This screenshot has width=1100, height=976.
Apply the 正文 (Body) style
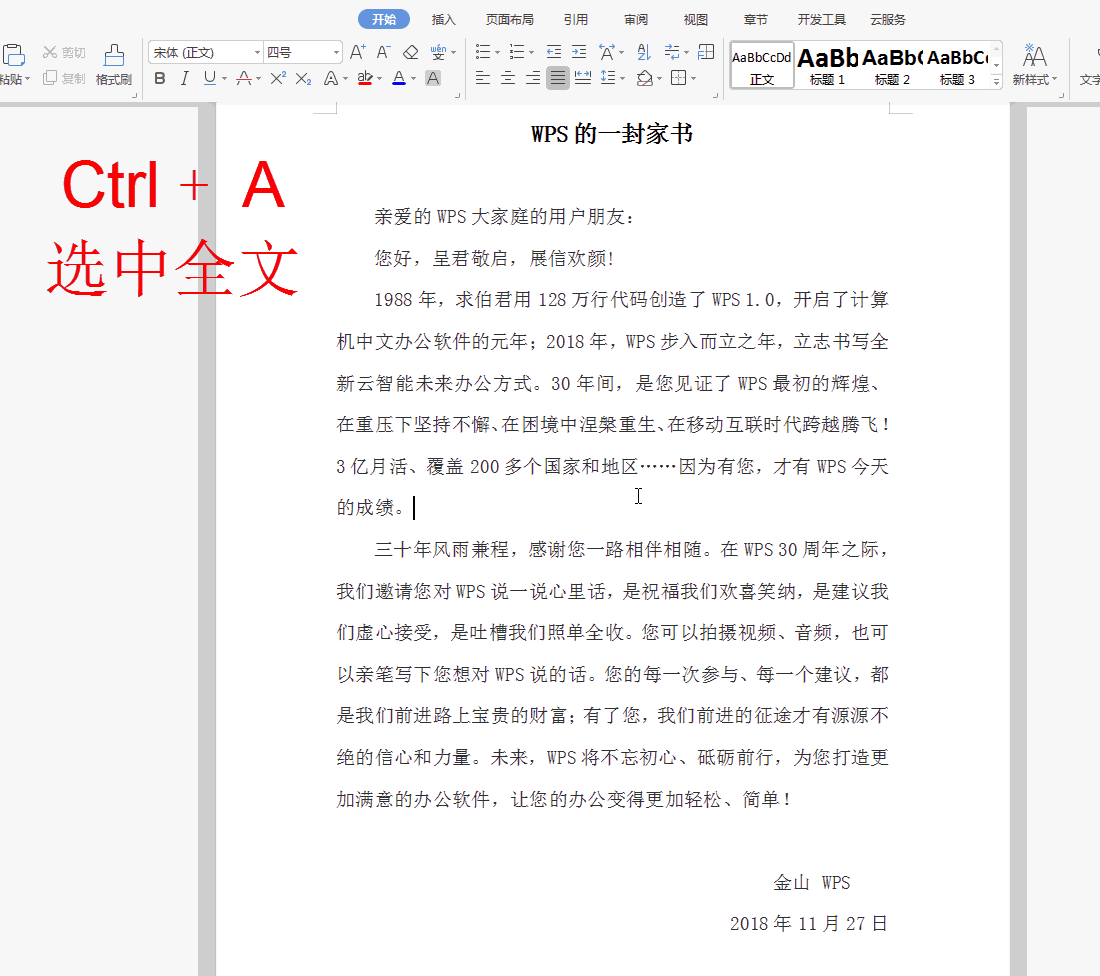pos(762,65)
